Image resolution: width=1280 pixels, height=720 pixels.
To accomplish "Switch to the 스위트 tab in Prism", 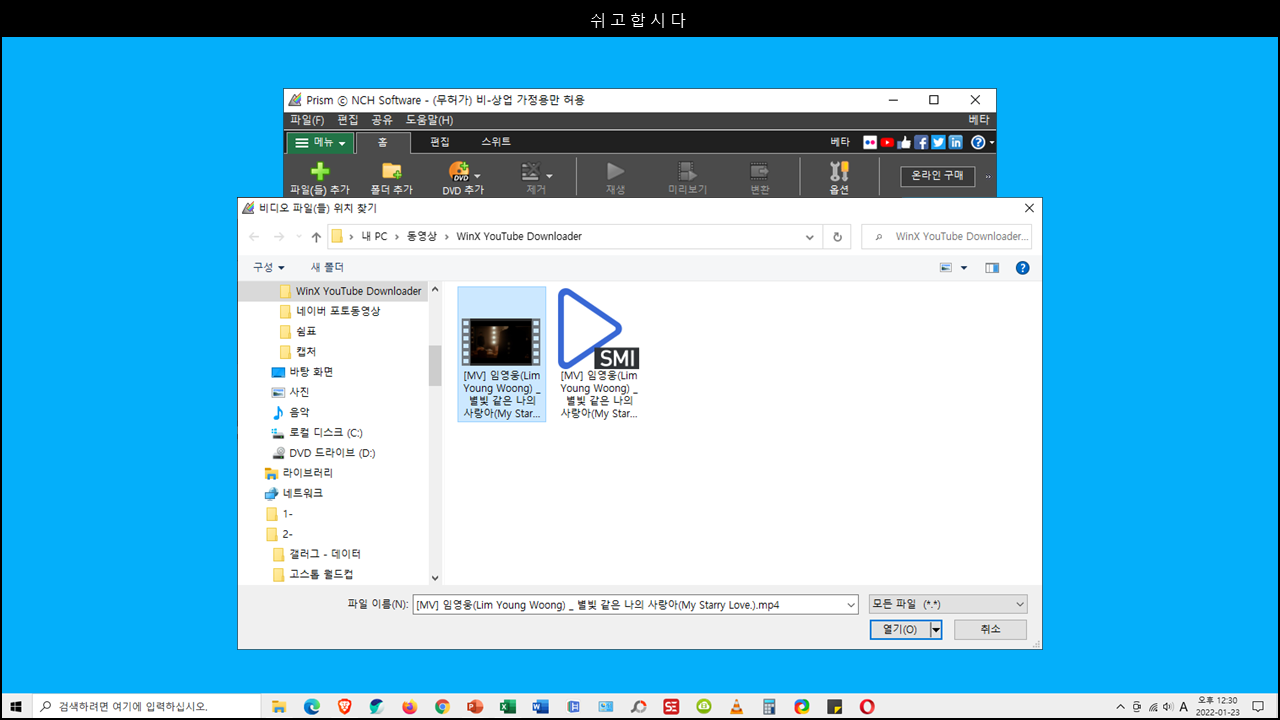I will 495,142.
